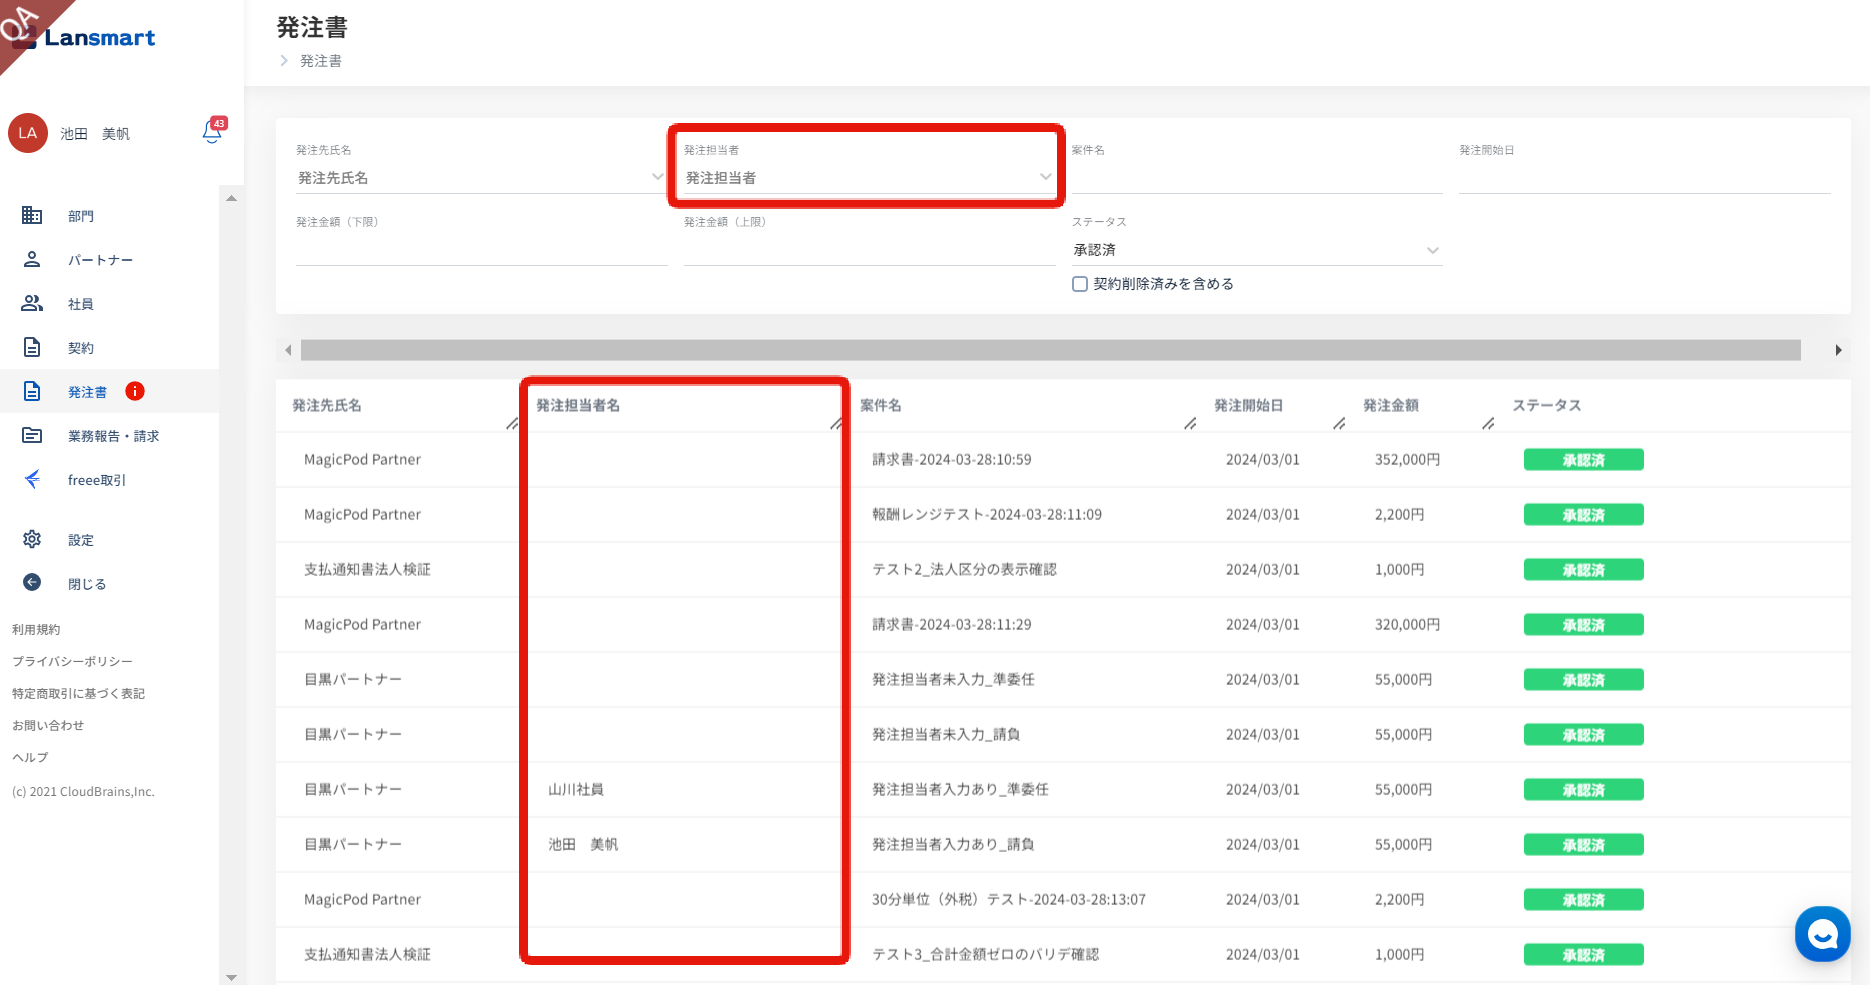Select the row 発注担当者未入力_準委任
1870x985 pixels.
[1063, 680]
